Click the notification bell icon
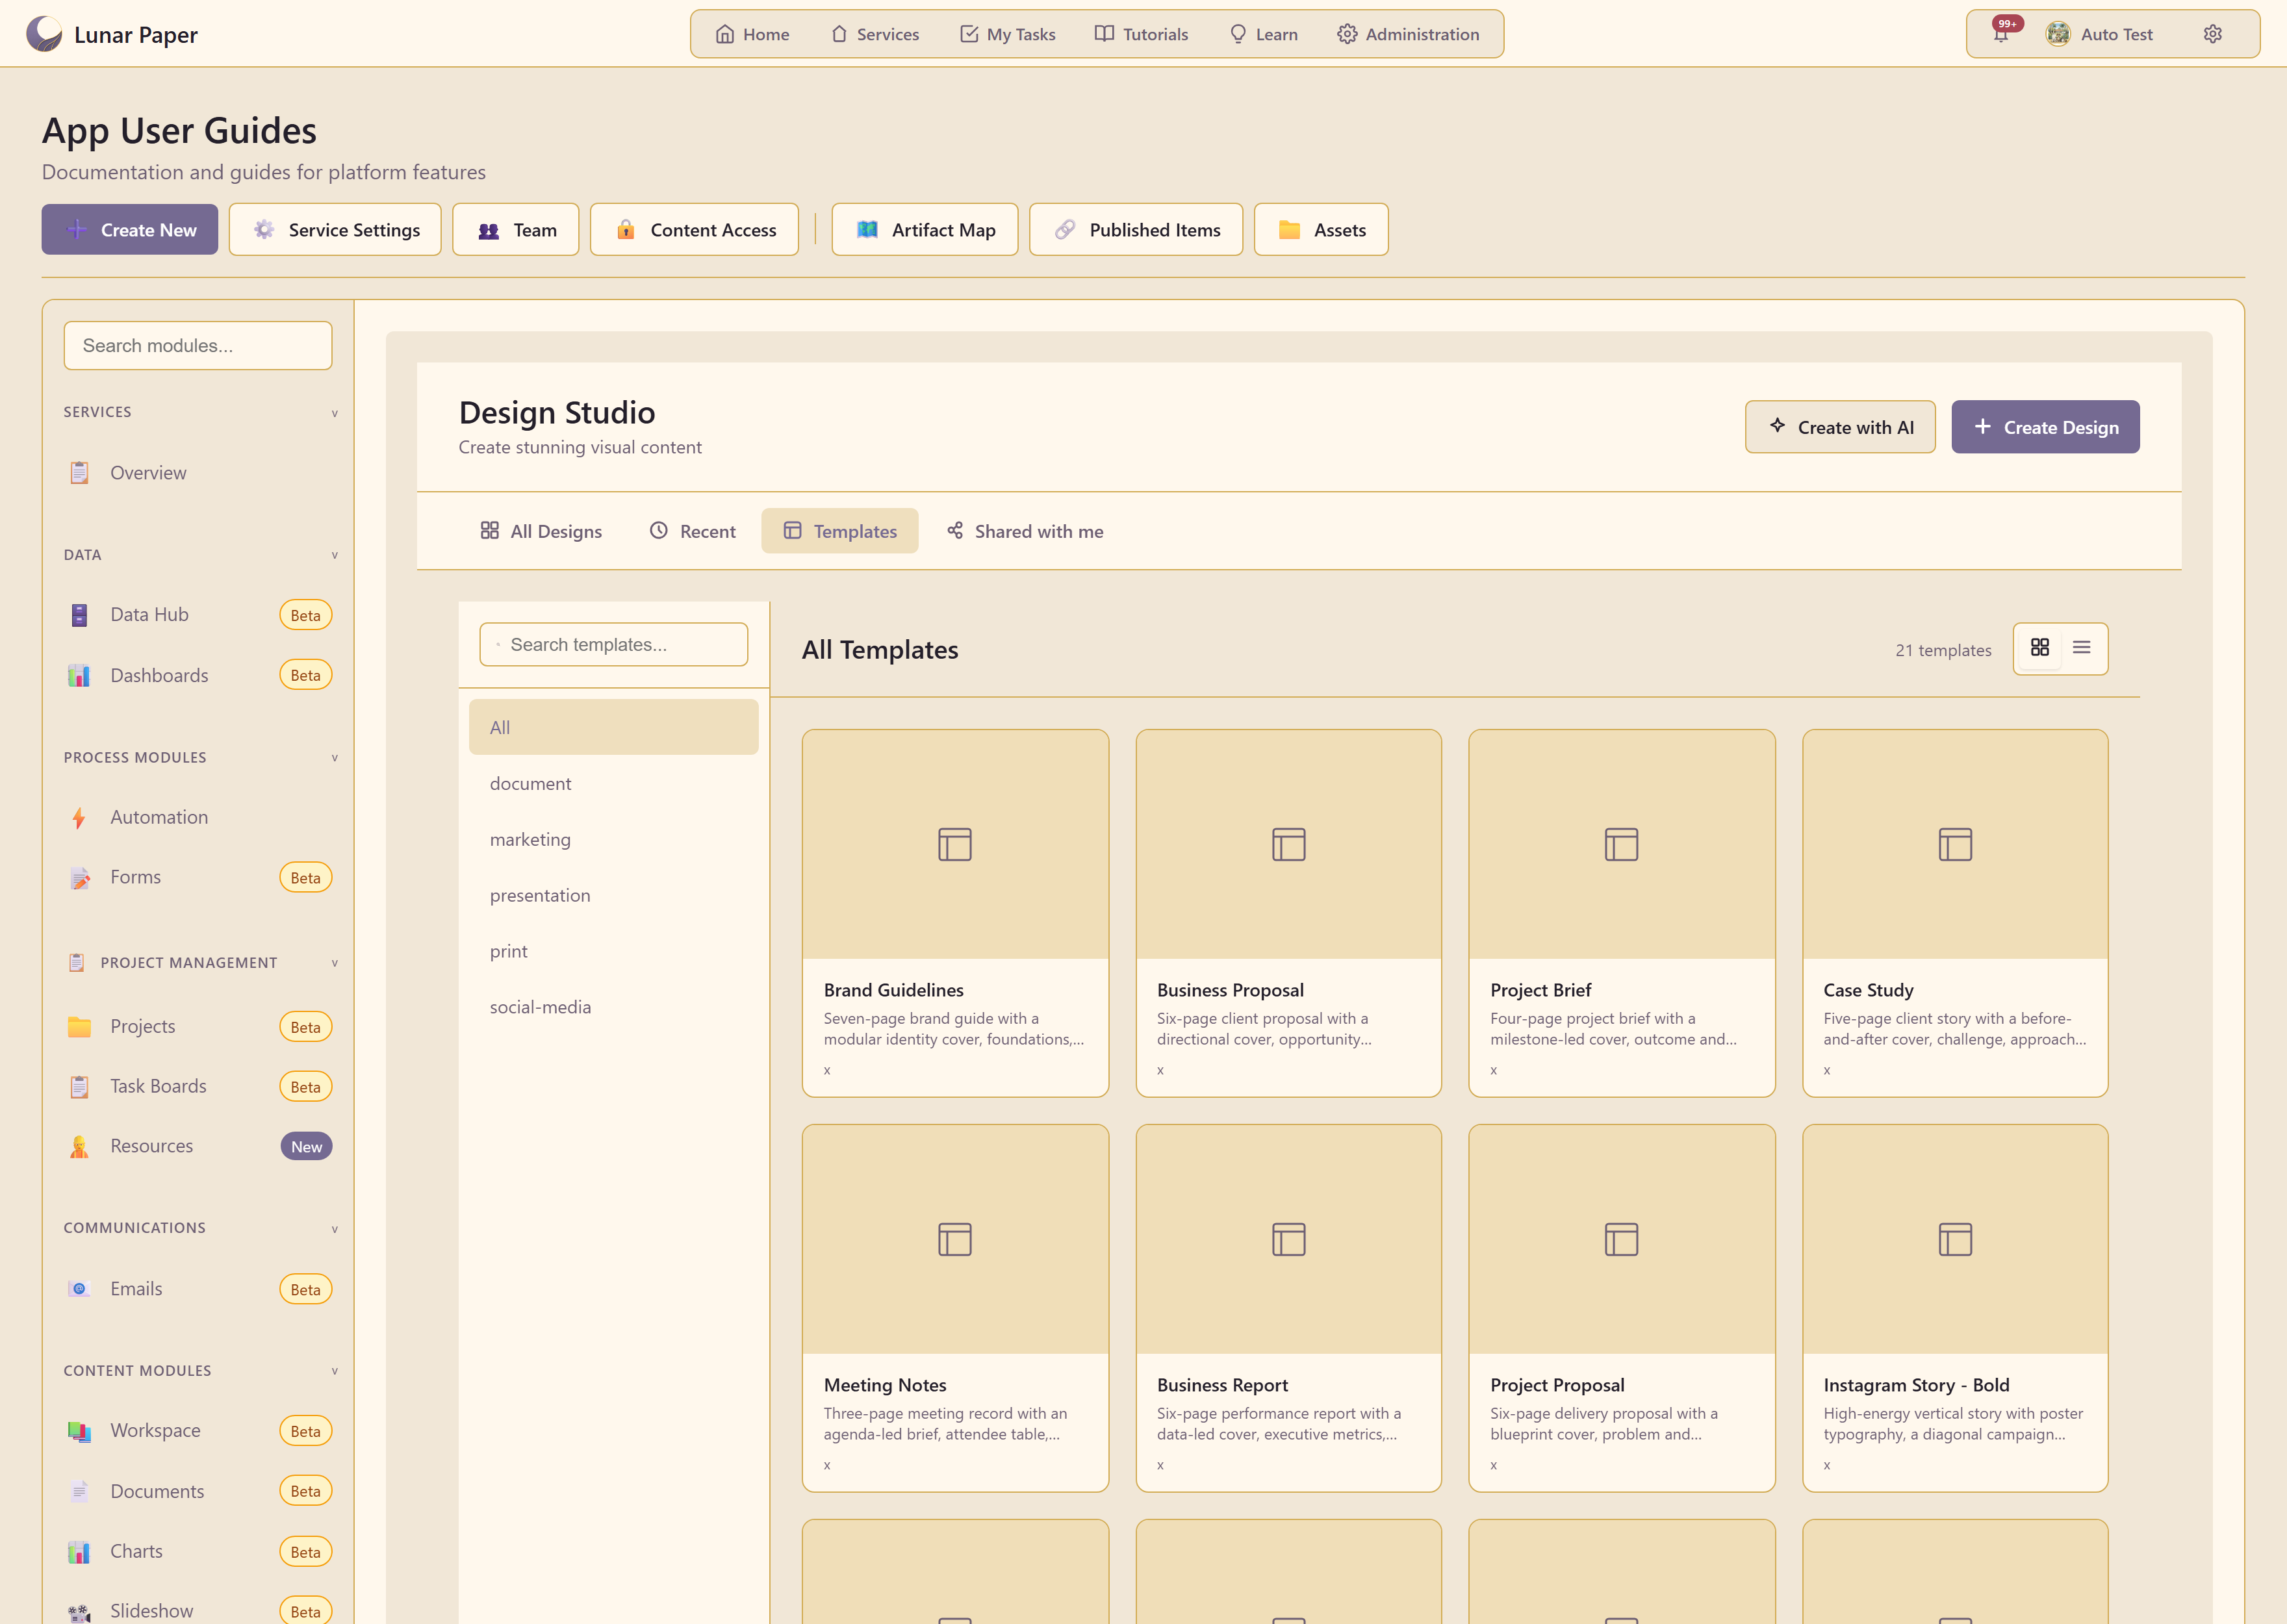 (2001, 34)
